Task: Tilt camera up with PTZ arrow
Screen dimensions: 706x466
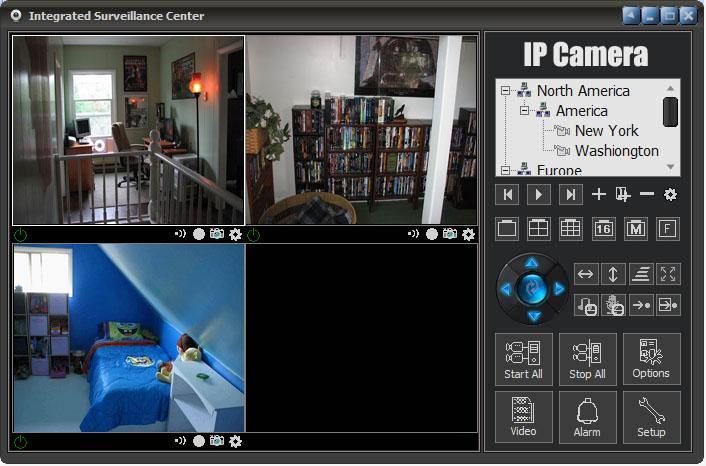Action: click(532, 262)
